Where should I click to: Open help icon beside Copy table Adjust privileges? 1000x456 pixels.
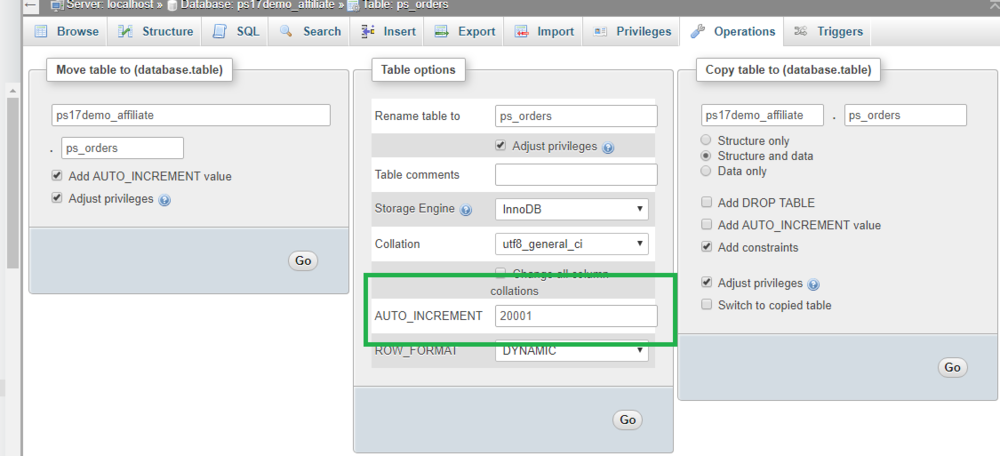(x=813, y=284)
